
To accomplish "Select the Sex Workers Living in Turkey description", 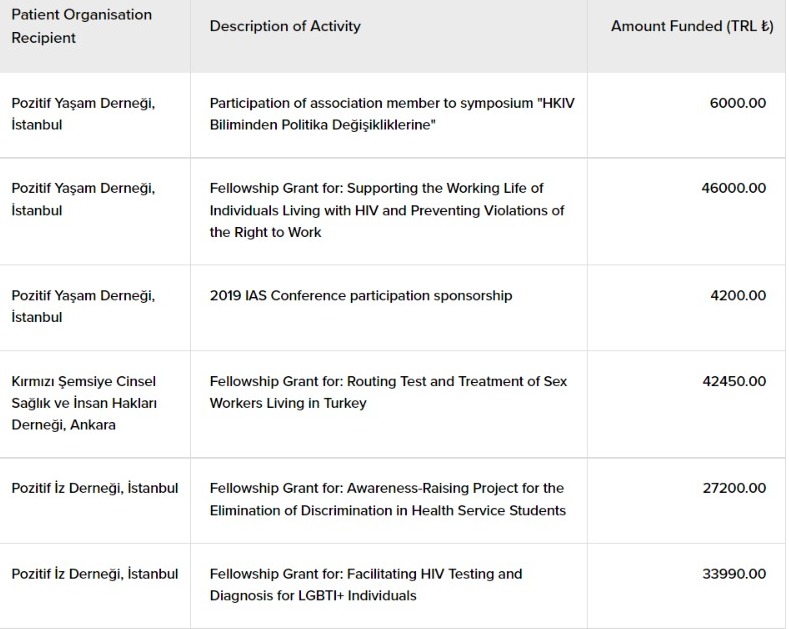I will pos(388,392).
